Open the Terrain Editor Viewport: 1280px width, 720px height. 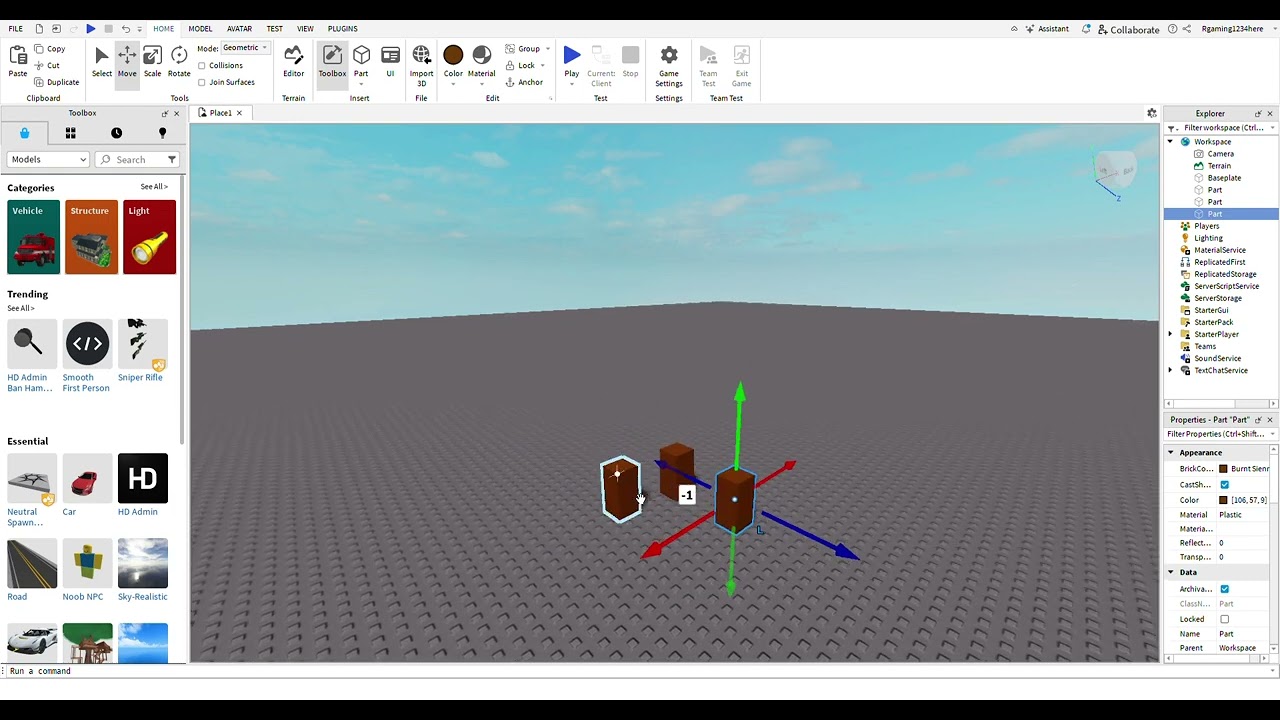point(293,61)
